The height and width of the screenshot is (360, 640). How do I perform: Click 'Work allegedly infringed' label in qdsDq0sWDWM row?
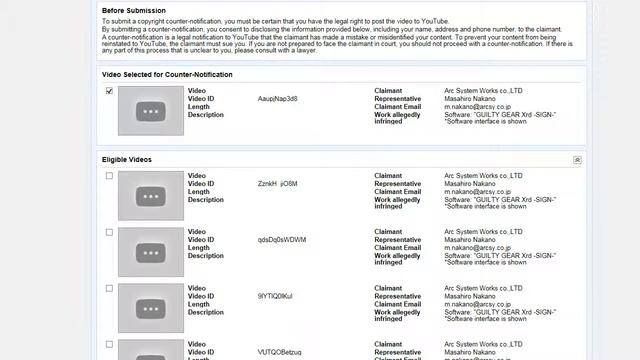[x=397, y=259]
